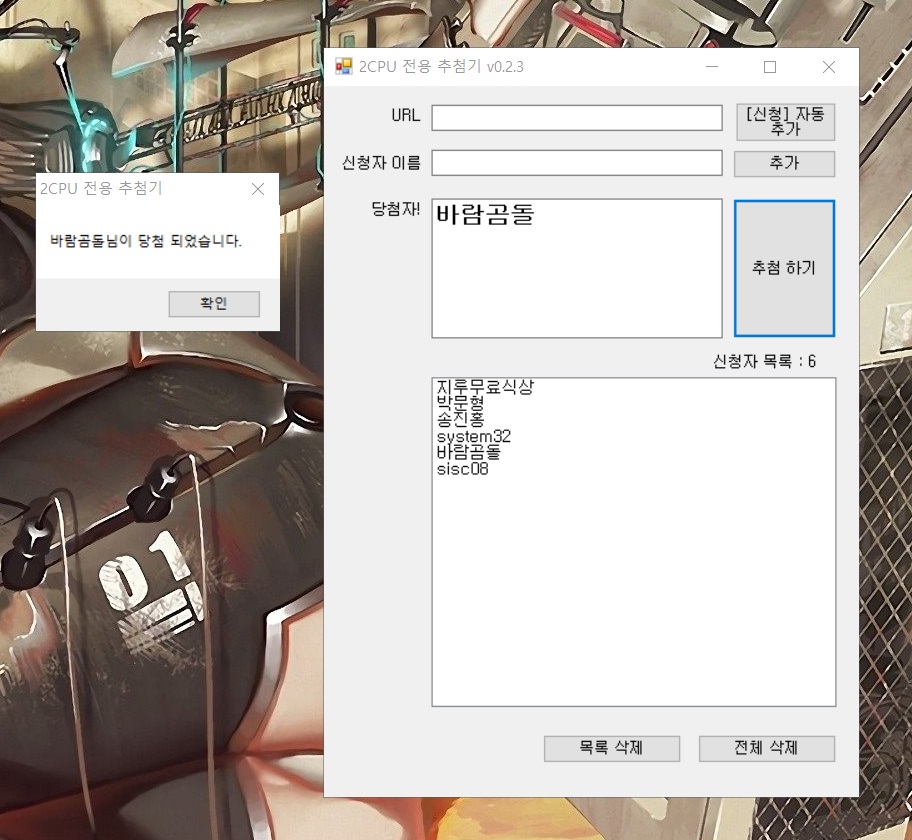Click the 전체 삭제 button
912x840 pixels.
click(x=767, y=748)
